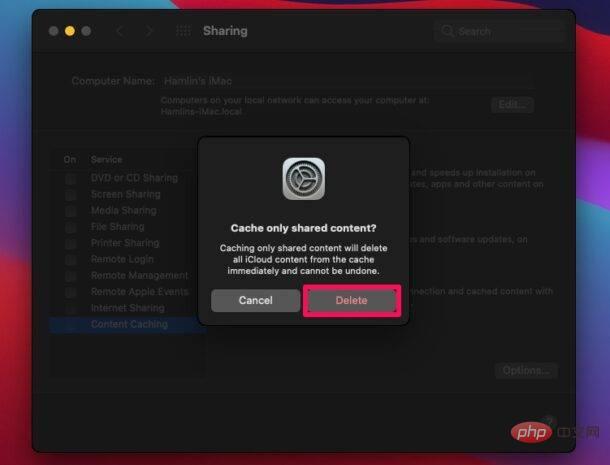Screen dimensions: 610x465
Task: Select DVD or CD Sharing service
Action: 133,178
